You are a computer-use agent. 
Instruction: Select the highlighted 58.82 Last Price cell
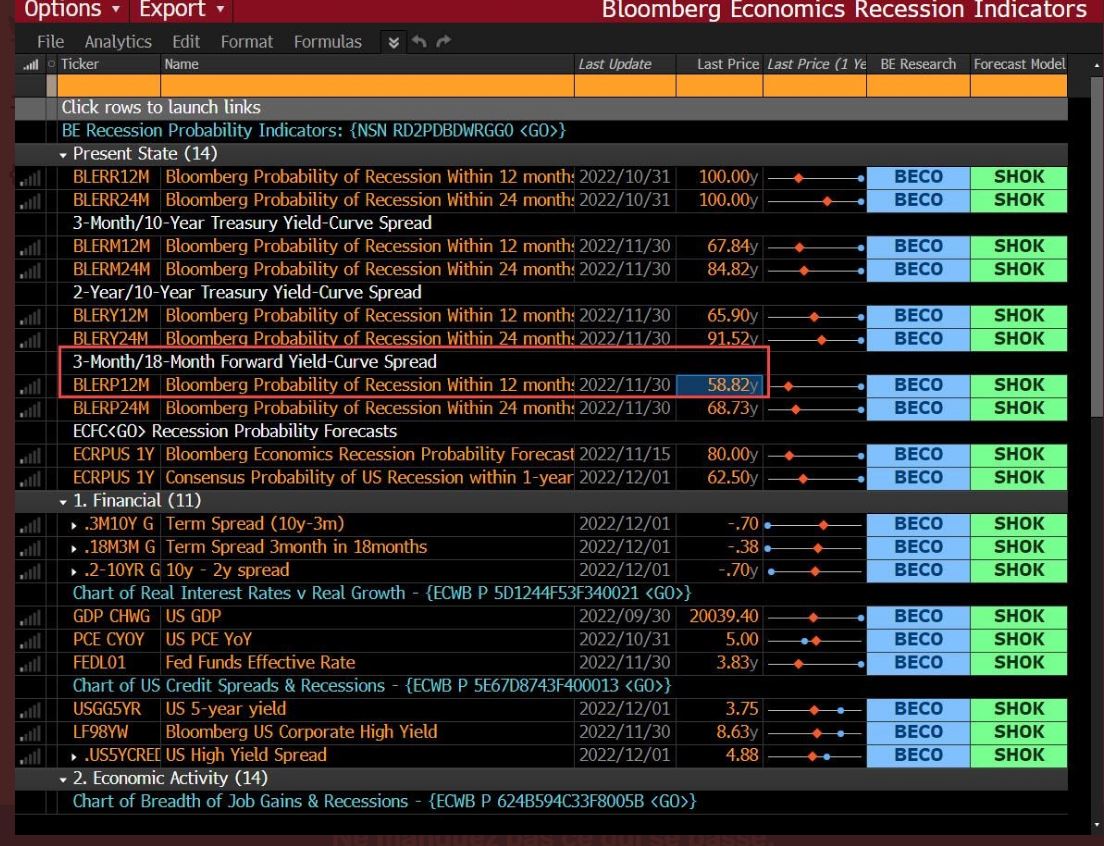coord(719,386)
